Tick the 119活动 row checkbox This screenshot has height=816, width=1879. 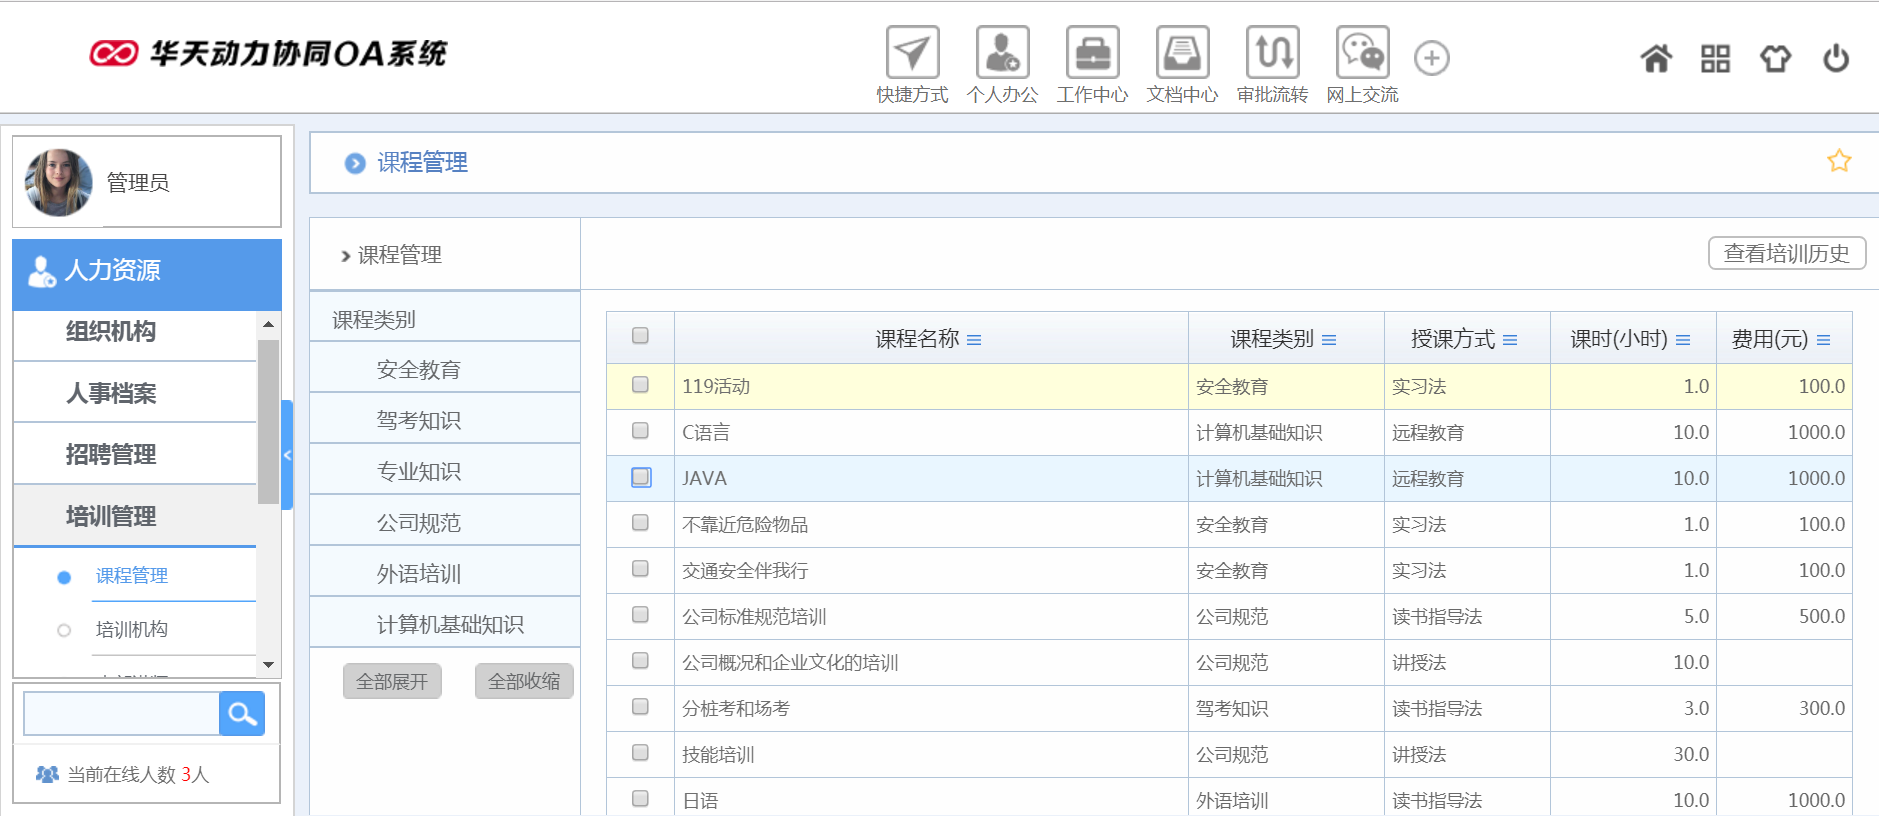coord(641,385)
